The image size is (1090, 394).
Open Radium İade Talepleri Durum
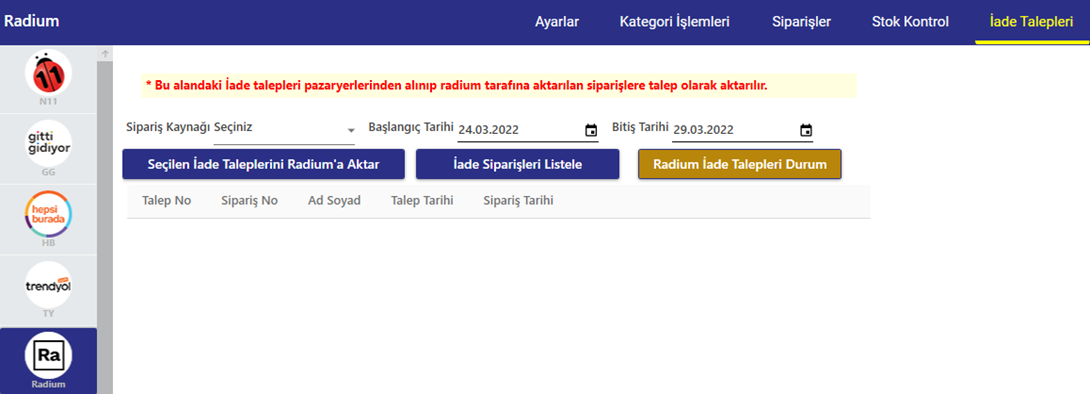(740, 165)
